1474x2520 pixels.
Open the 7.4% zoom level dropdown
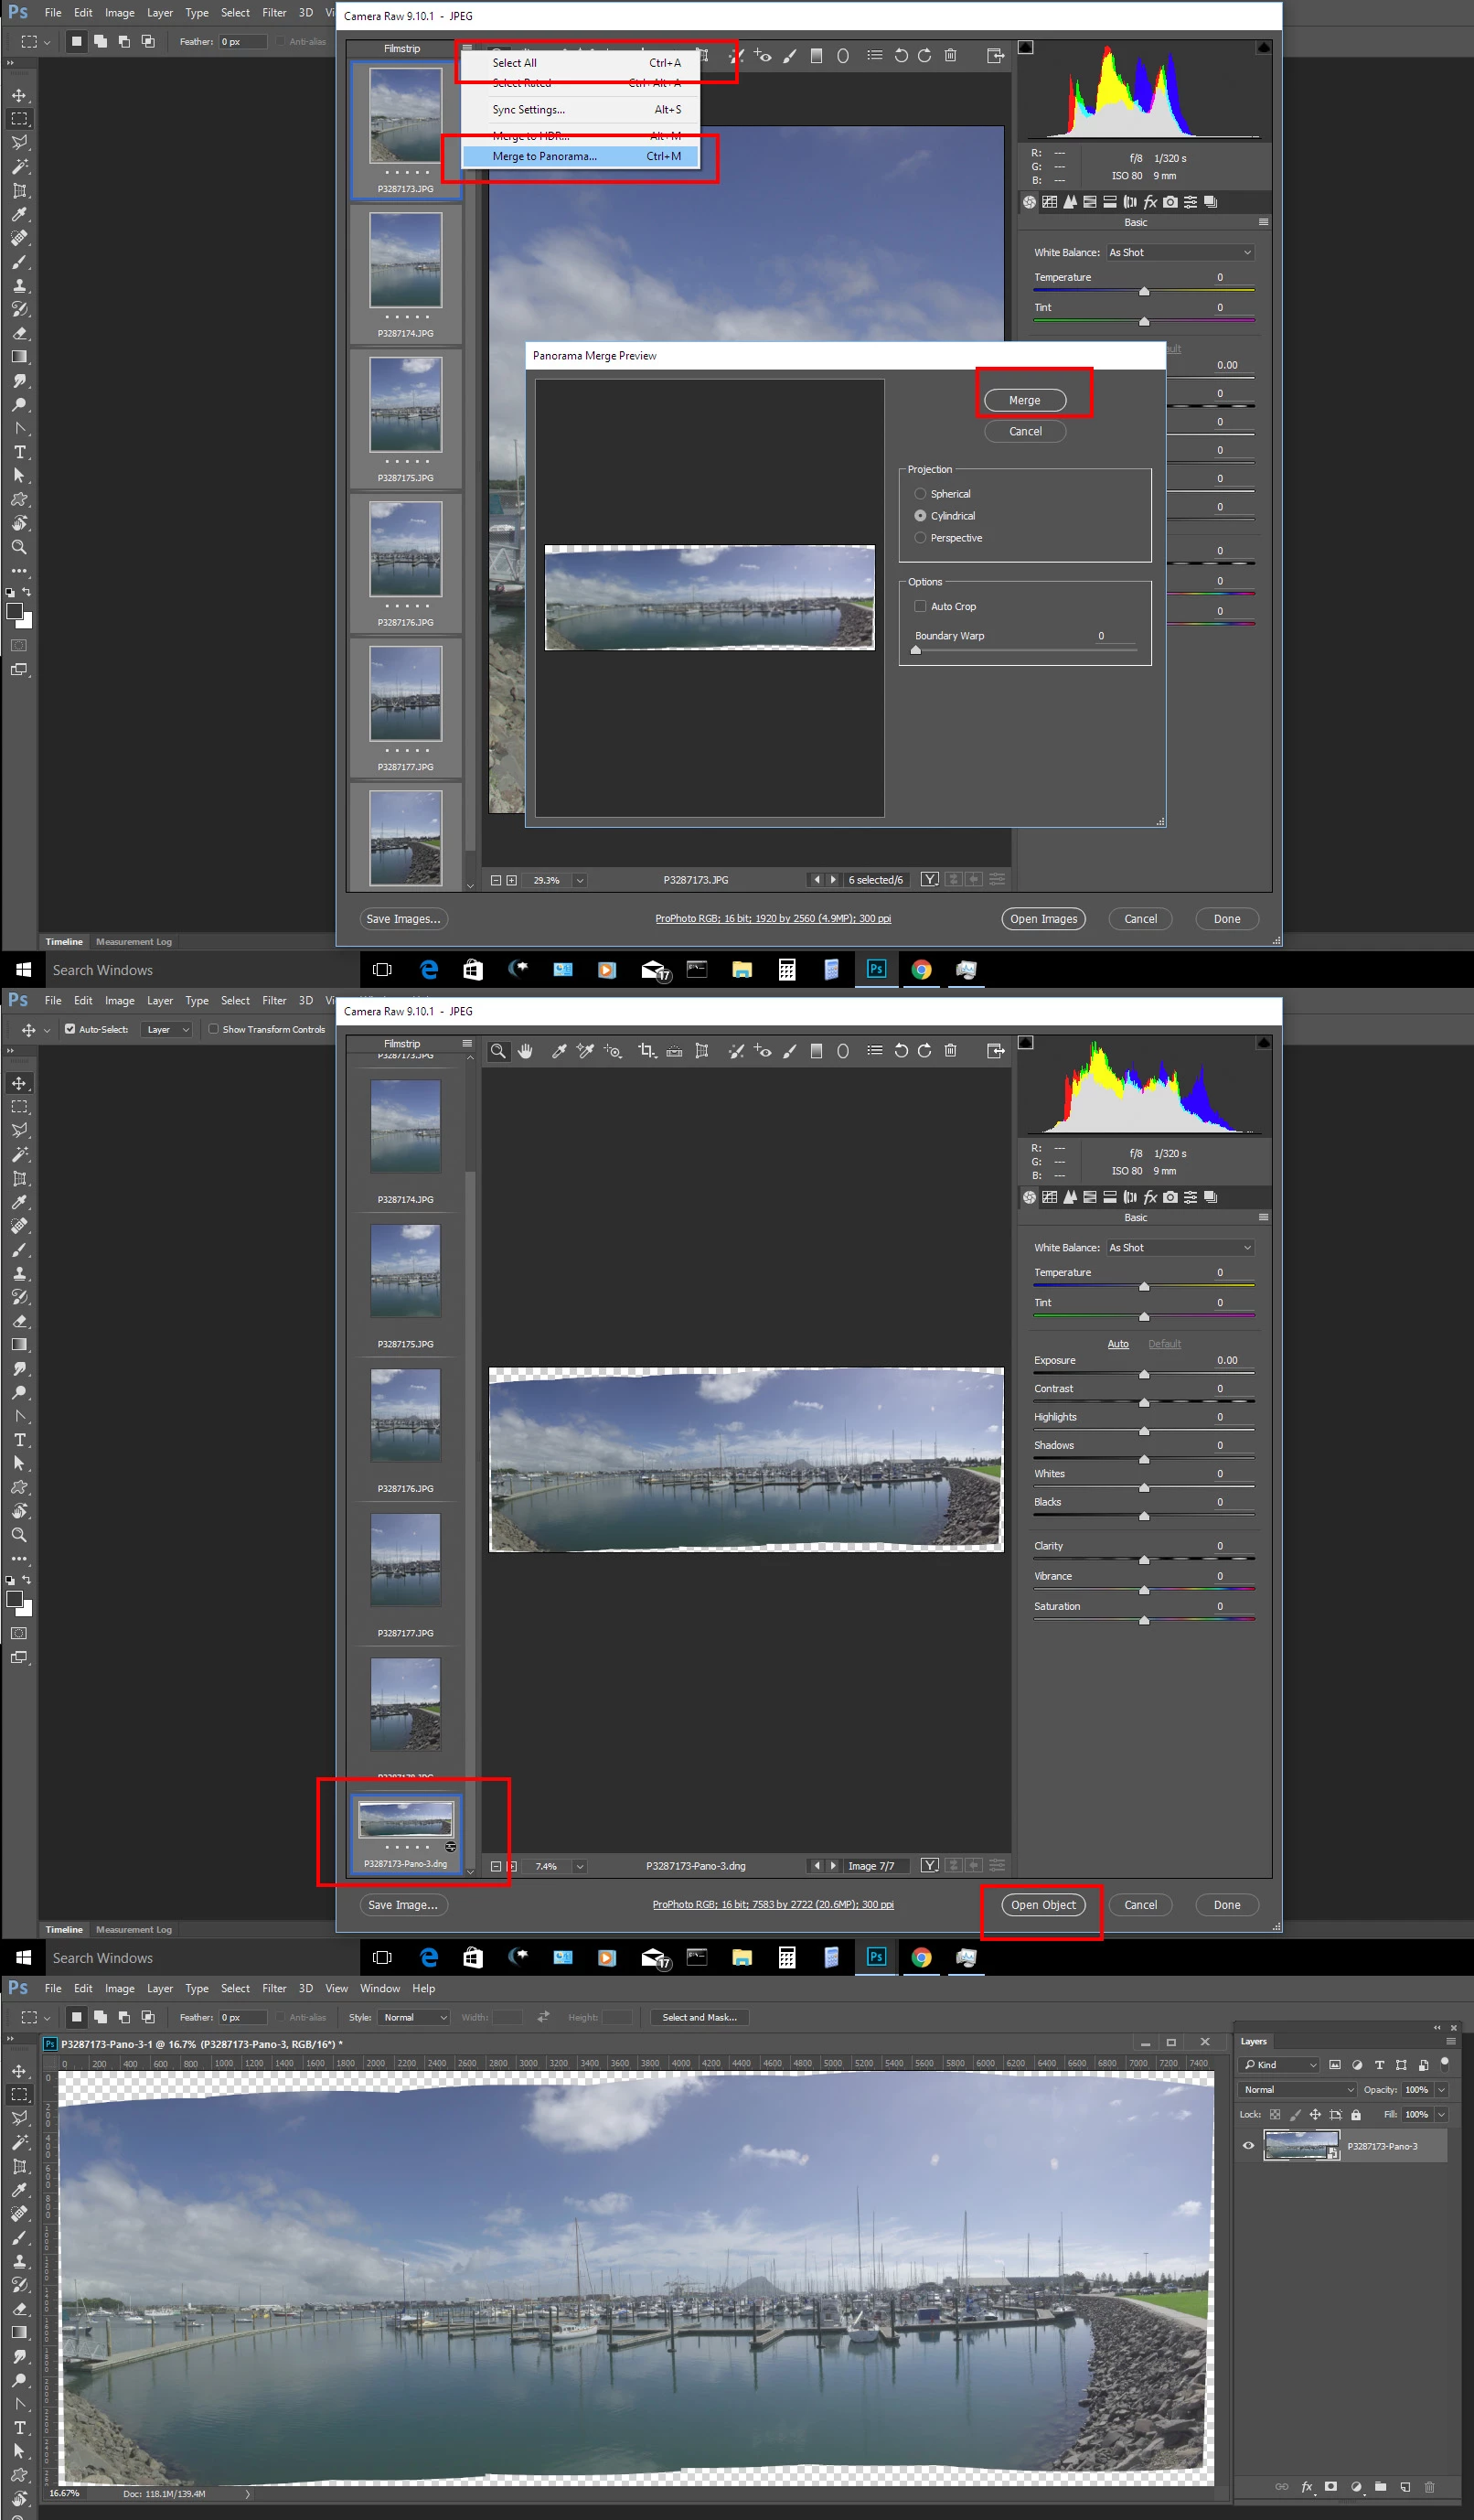point(580,1866)
